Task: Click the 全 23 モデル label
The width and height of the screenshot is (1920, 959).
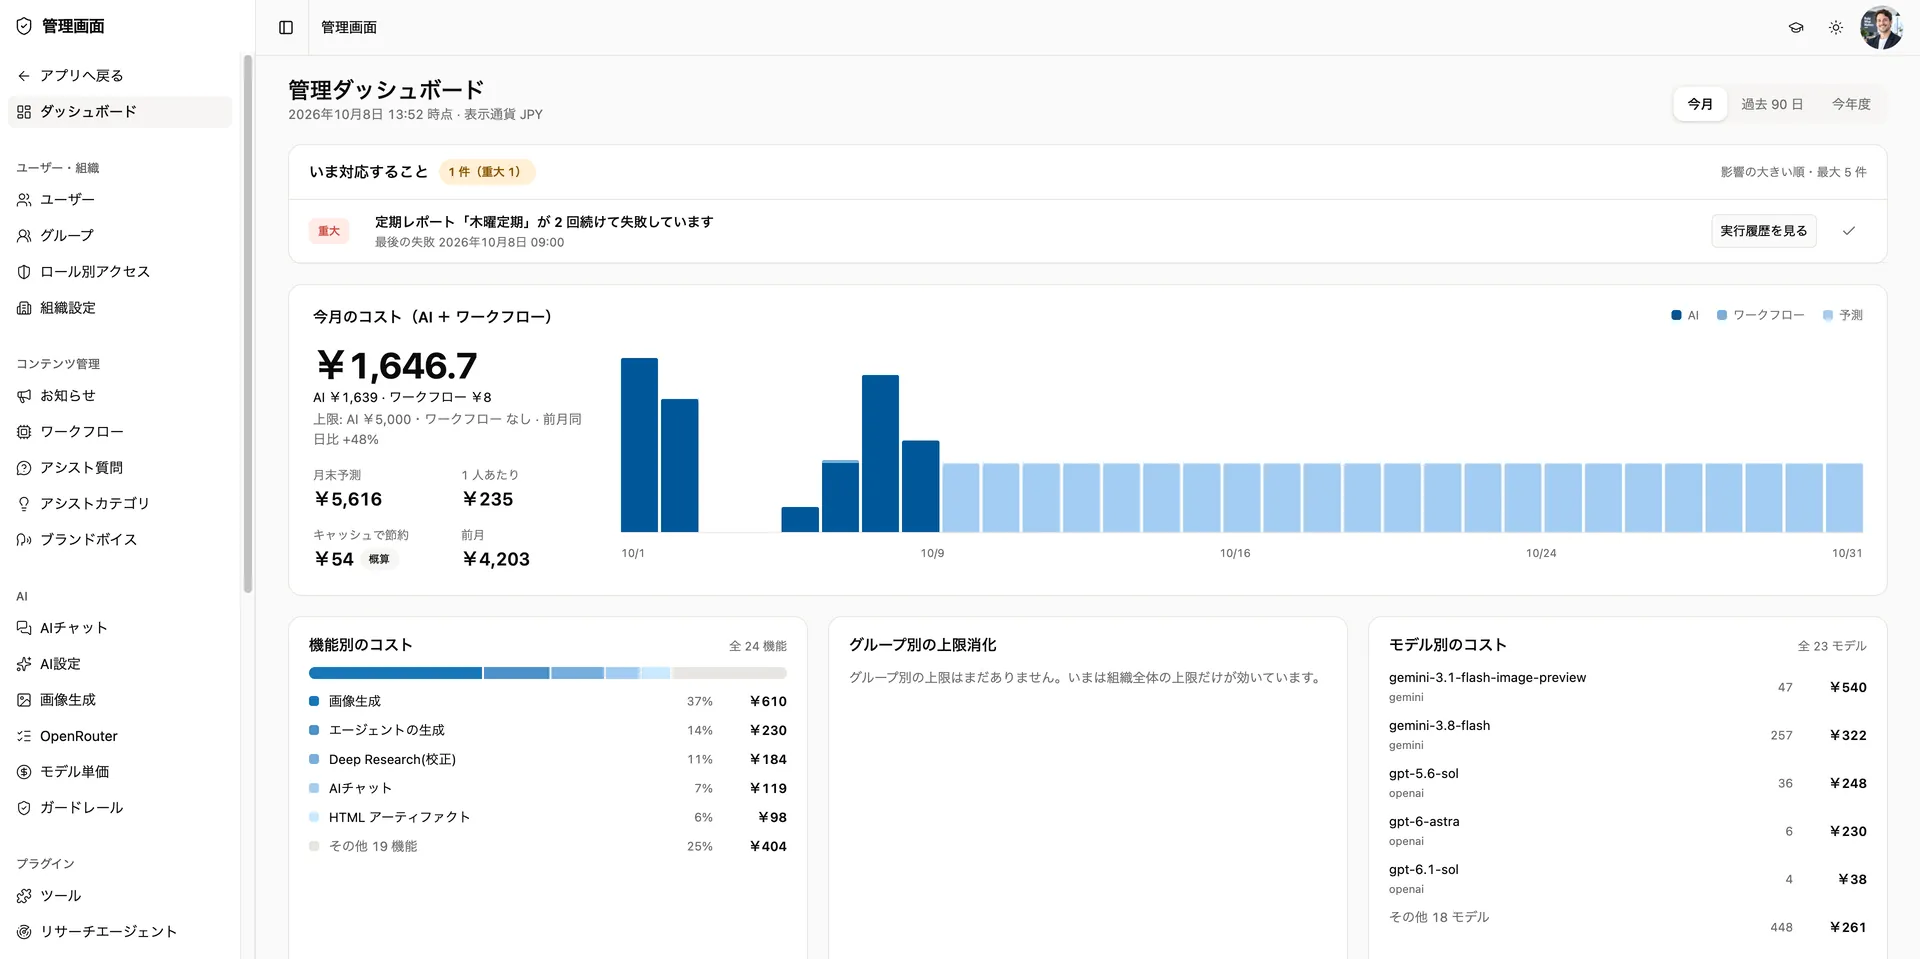Action: click(1832, 647)
